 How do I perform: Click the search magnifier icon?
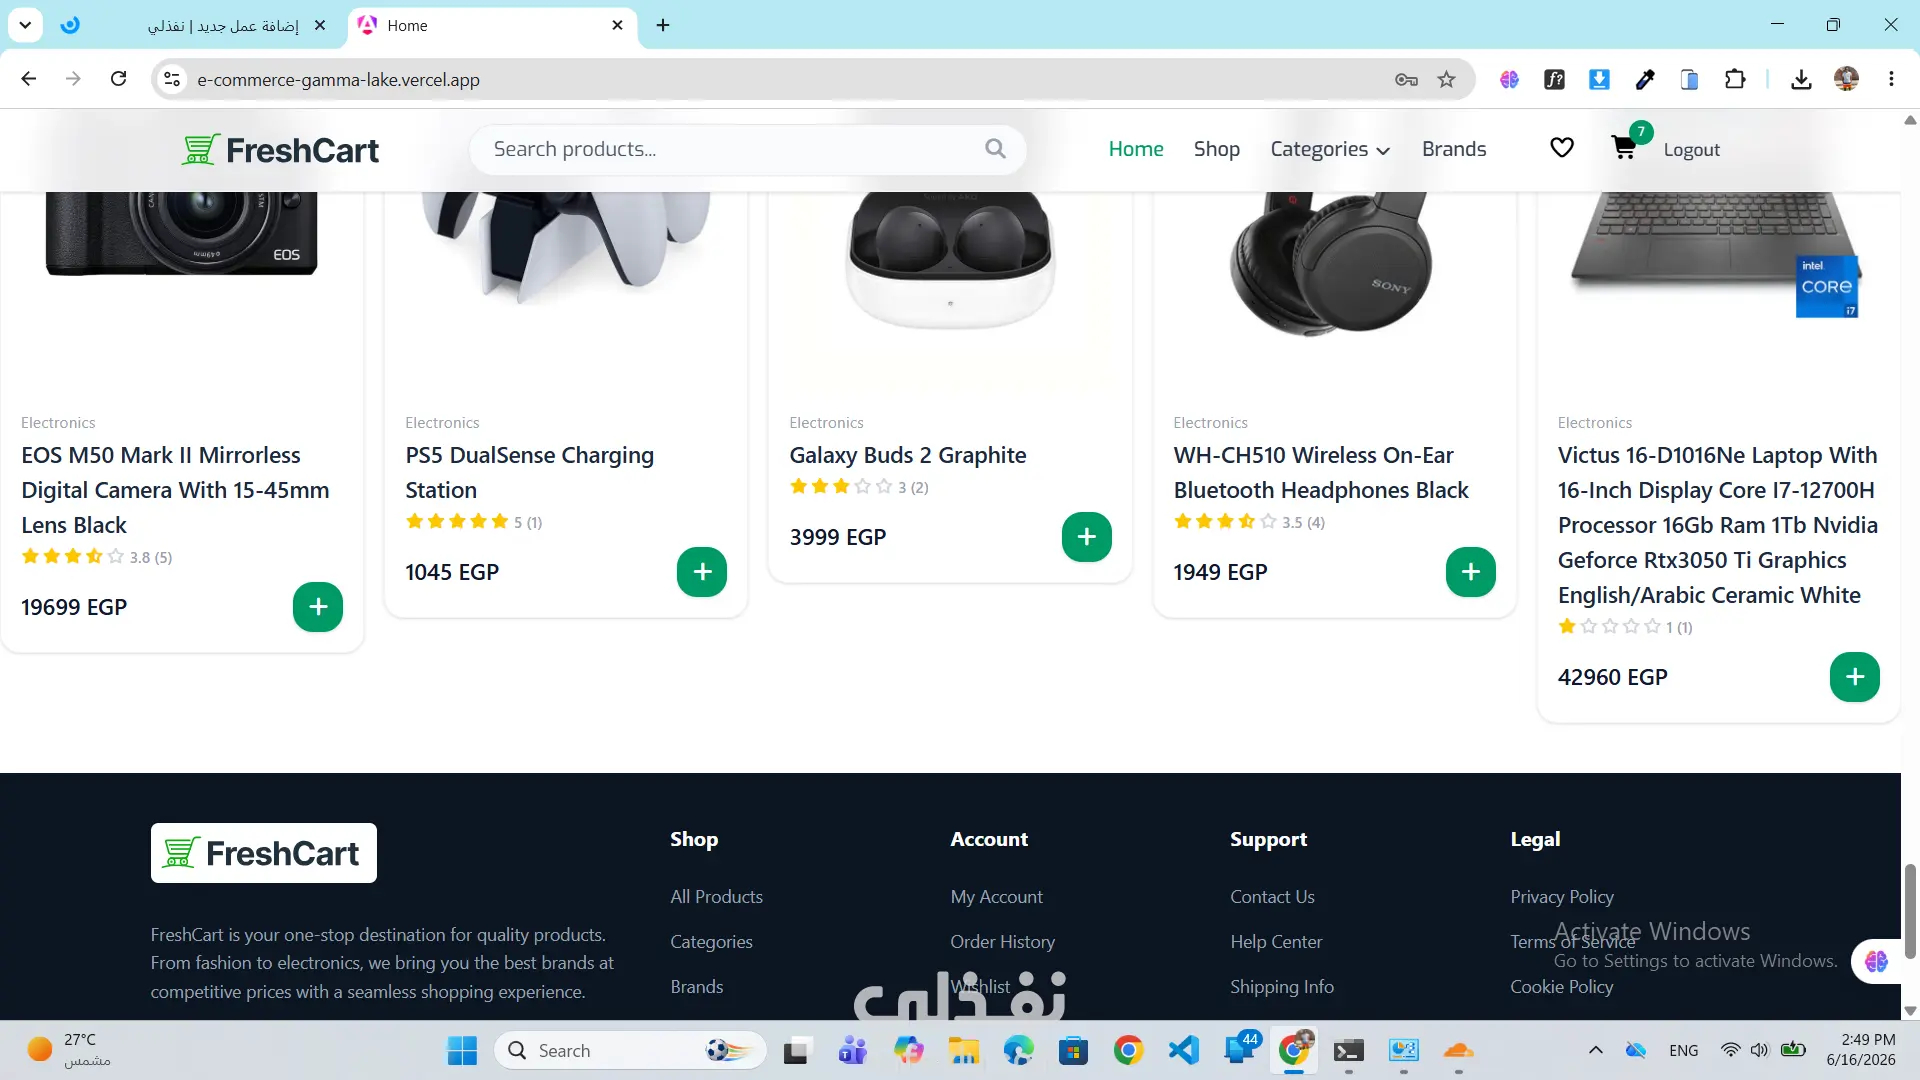pyautogui.click(x=995, y=149)
